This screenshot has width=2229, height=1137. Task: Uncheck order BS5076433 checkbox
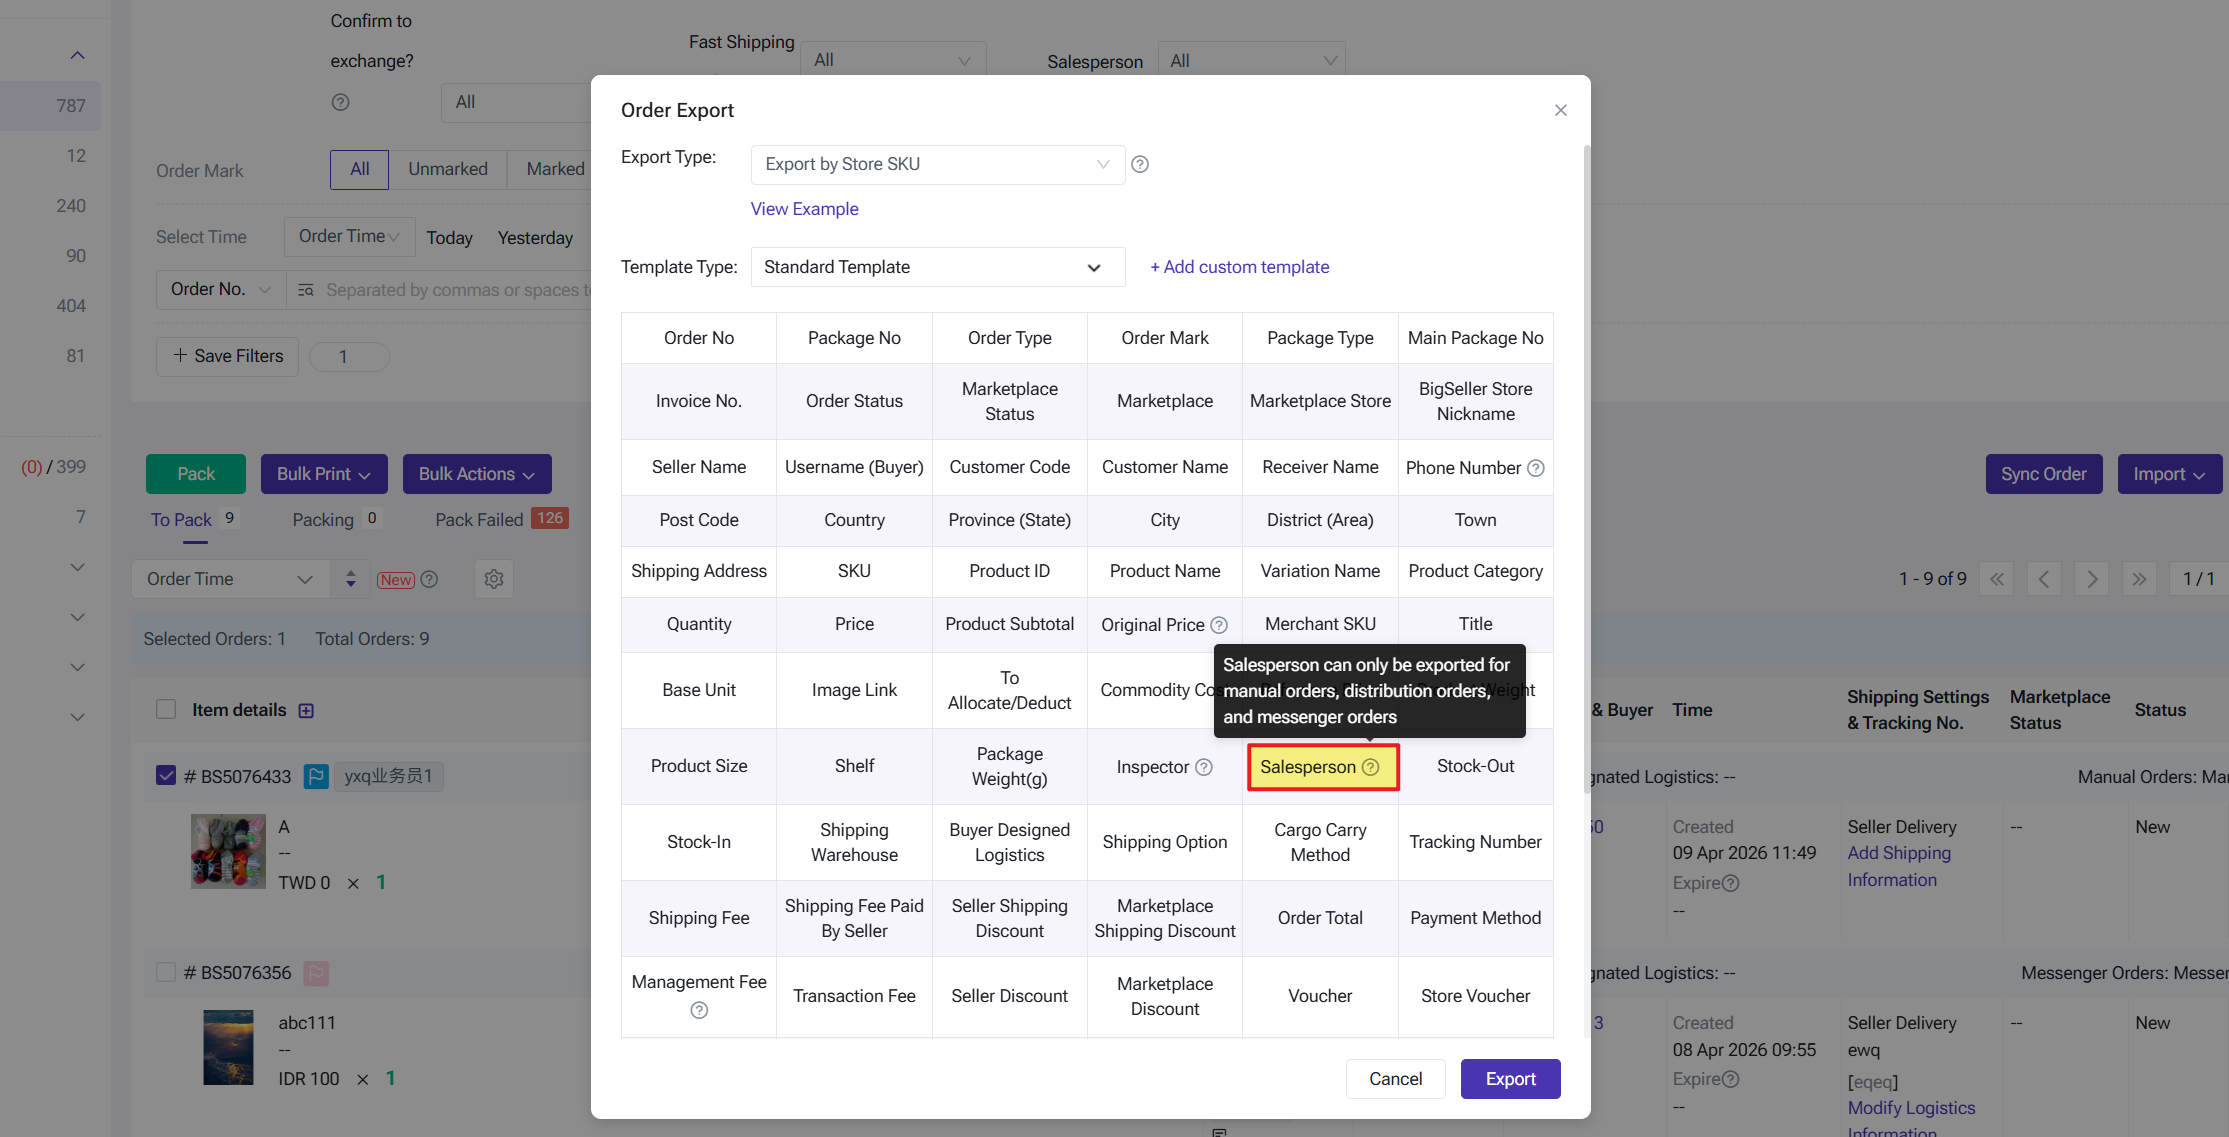[x=166, y=776]
